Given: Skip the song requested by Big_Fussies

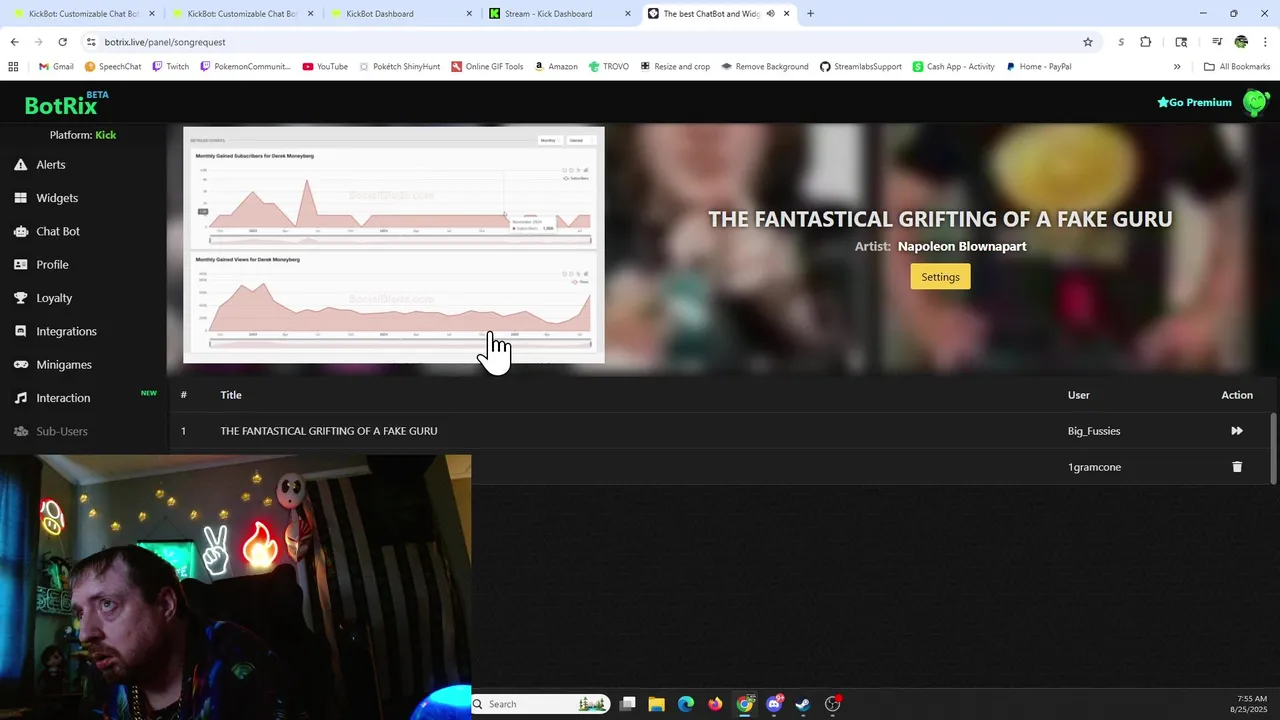Looking at the screenshot, I should point(1237,431).
